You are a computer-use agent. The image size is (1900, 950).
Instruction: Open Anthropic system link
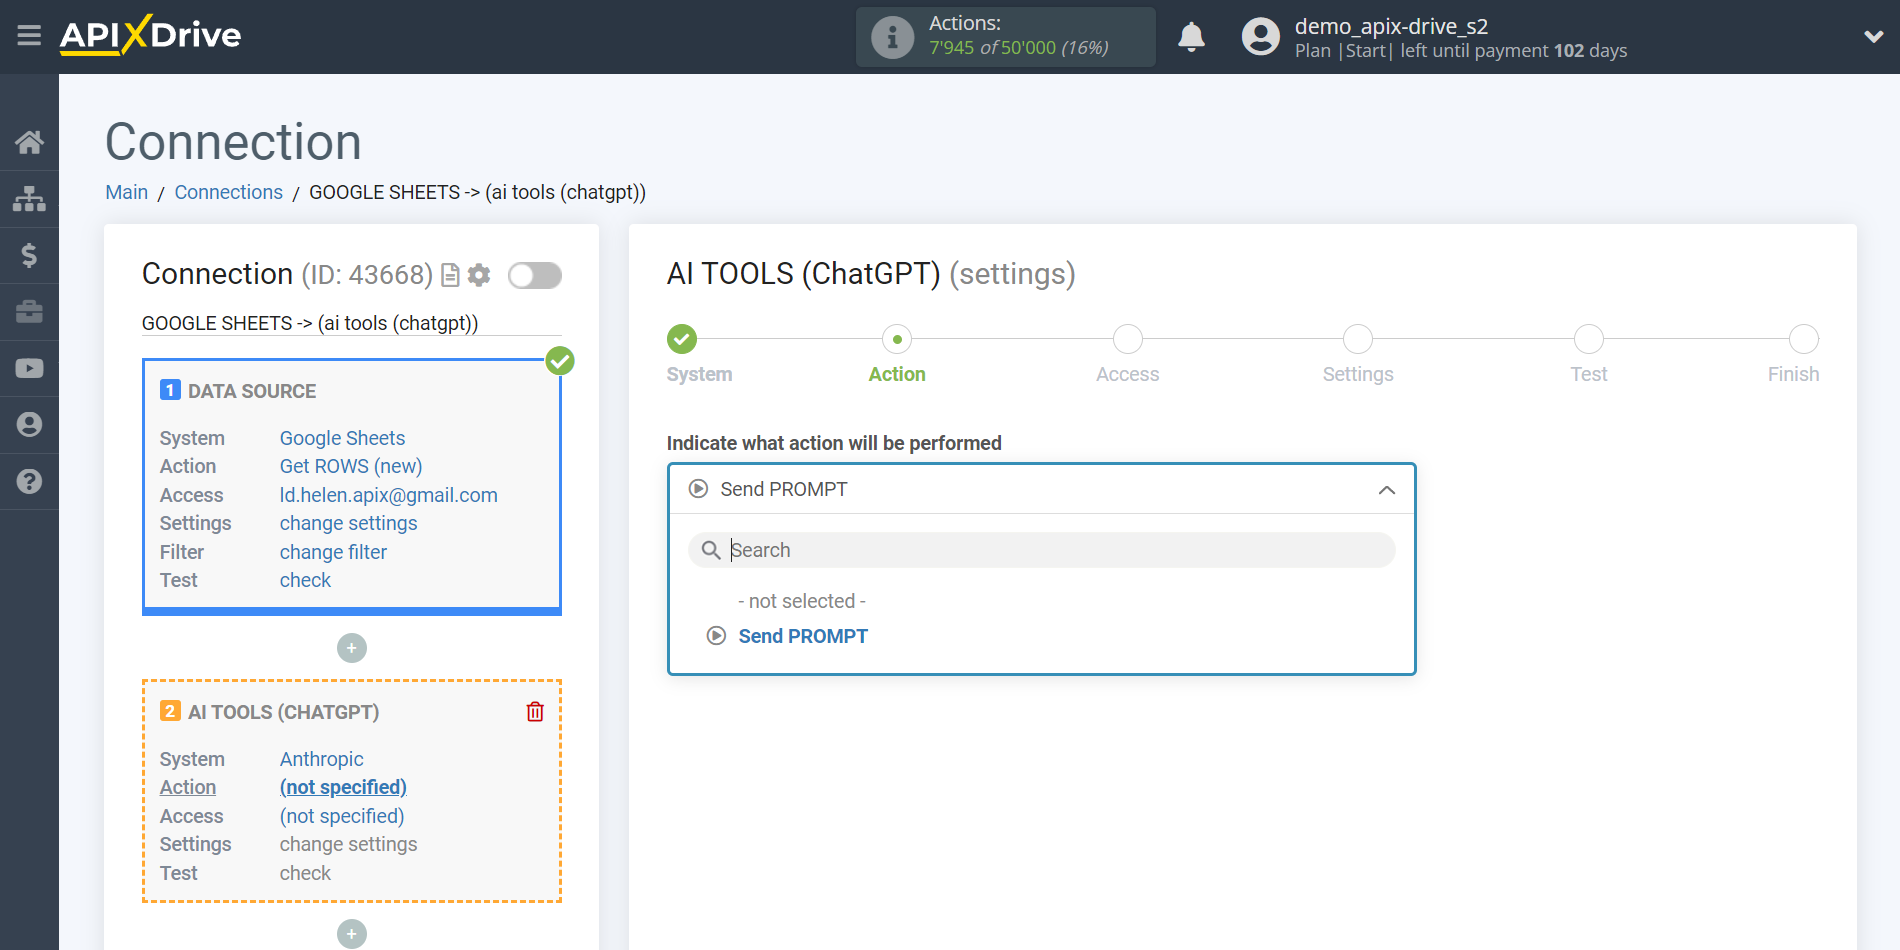click(321, 759)
